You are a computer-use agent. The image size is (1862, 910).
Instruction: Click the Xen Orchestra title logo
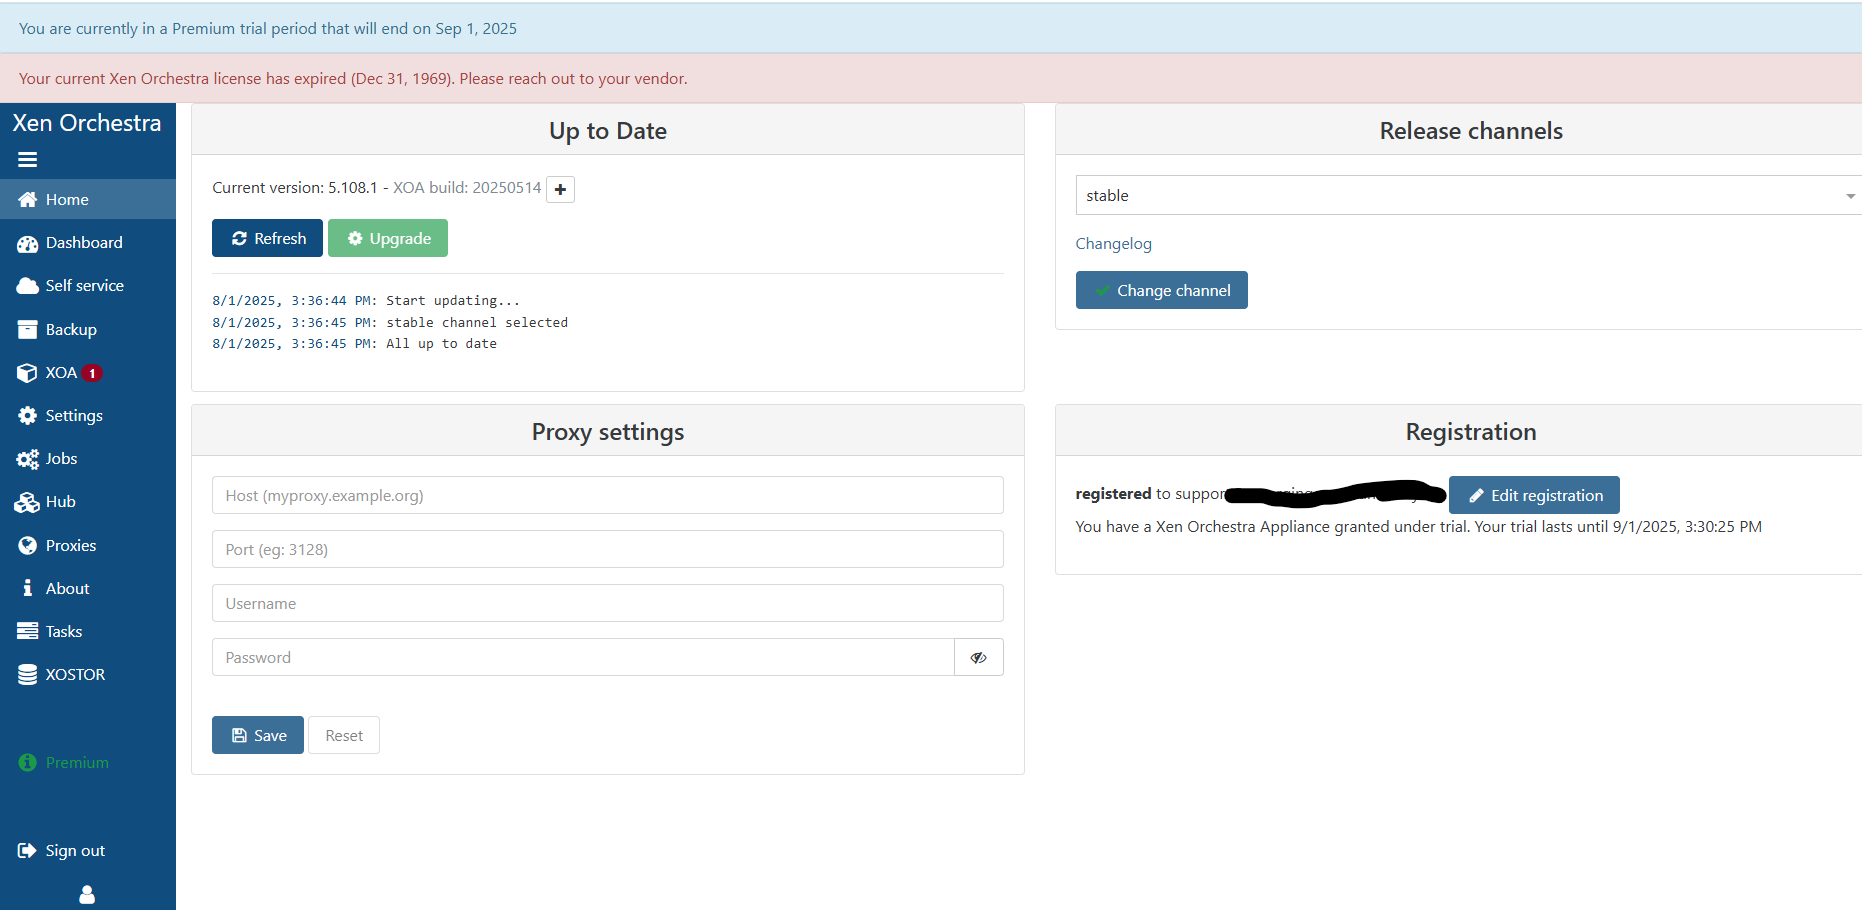point(87,123)
